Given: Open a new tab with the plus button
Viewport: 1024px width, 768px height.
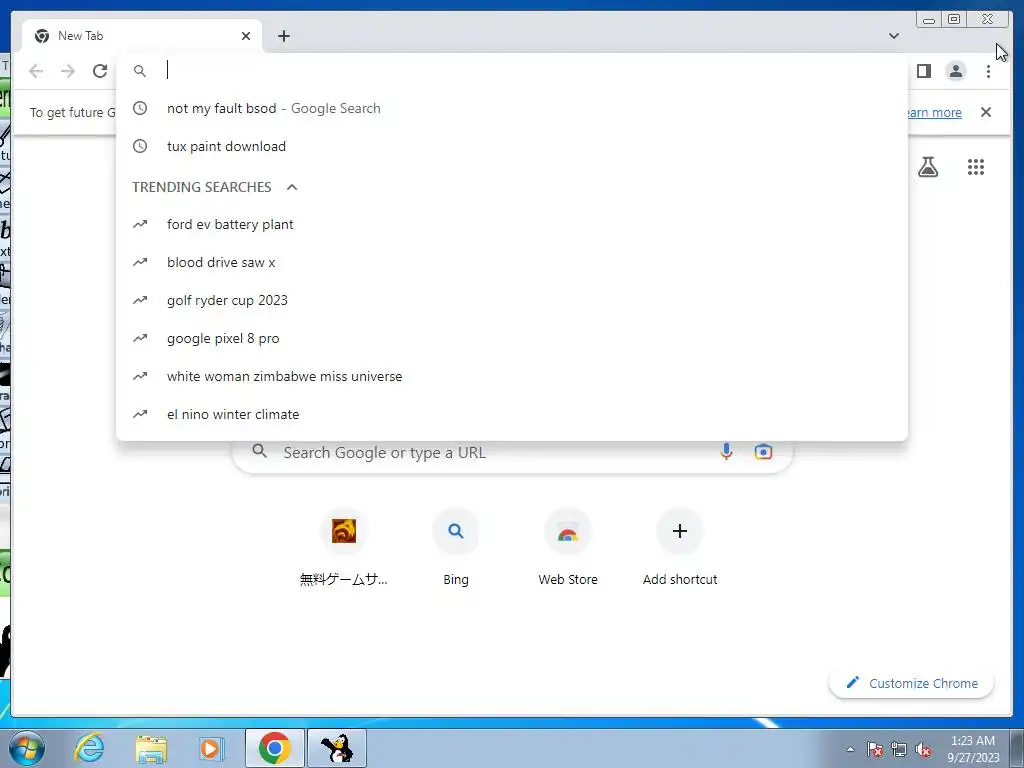Looking at the screenshot, I should pyautogui.click(x=283, y=36).
